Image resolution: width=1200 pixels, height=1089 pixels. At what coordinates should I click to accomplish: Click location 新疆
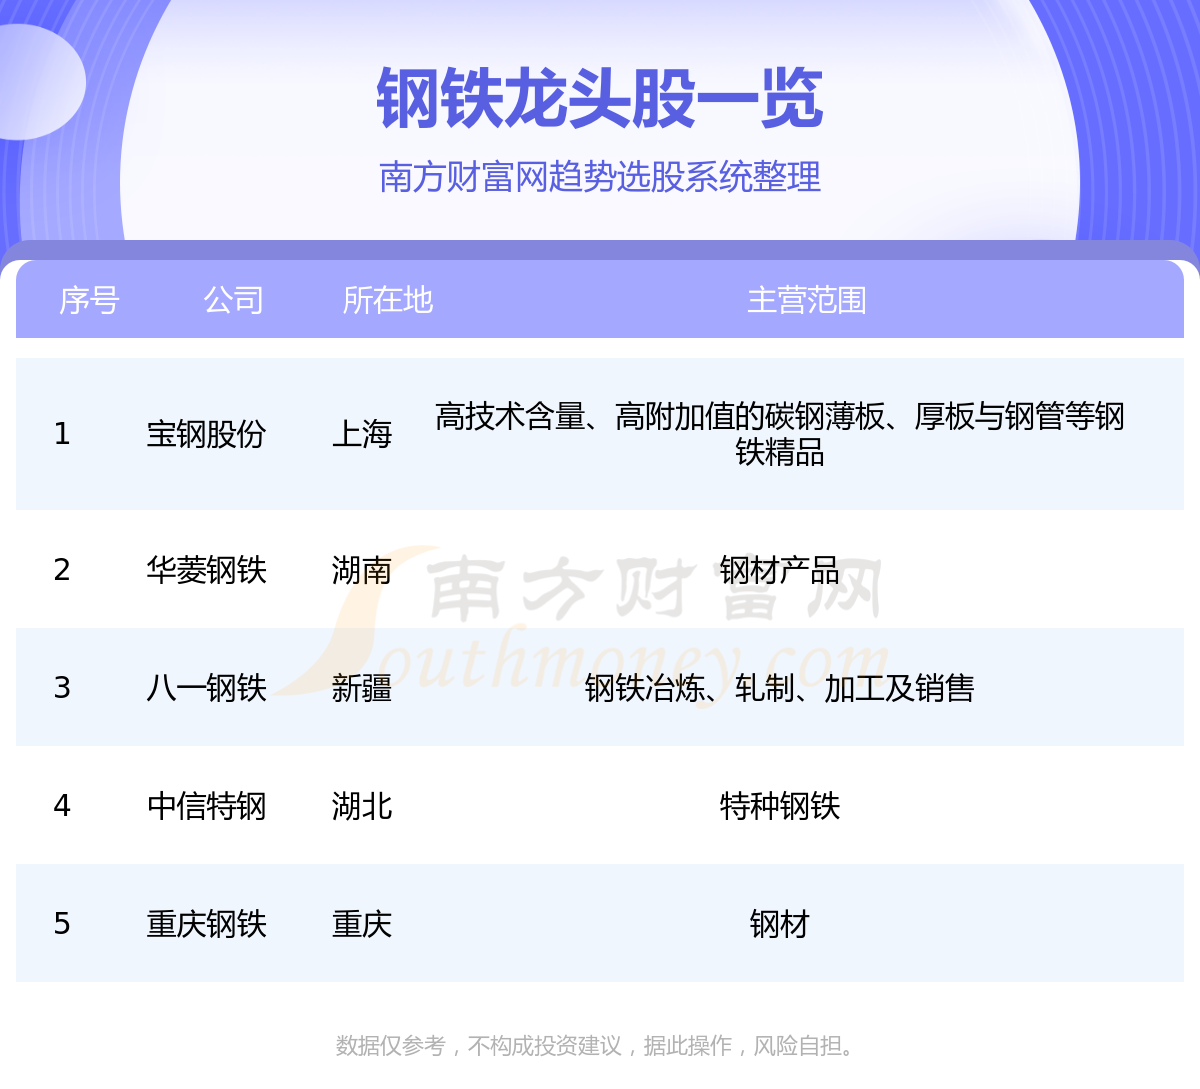(362, 688)
